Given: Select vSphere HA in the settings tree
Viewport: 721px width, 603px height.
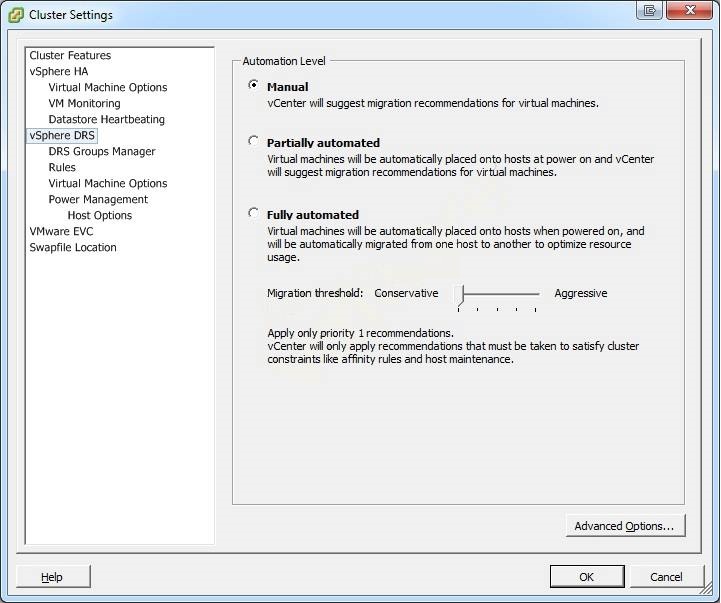Looking at the screenshot, I should (59, 71).
